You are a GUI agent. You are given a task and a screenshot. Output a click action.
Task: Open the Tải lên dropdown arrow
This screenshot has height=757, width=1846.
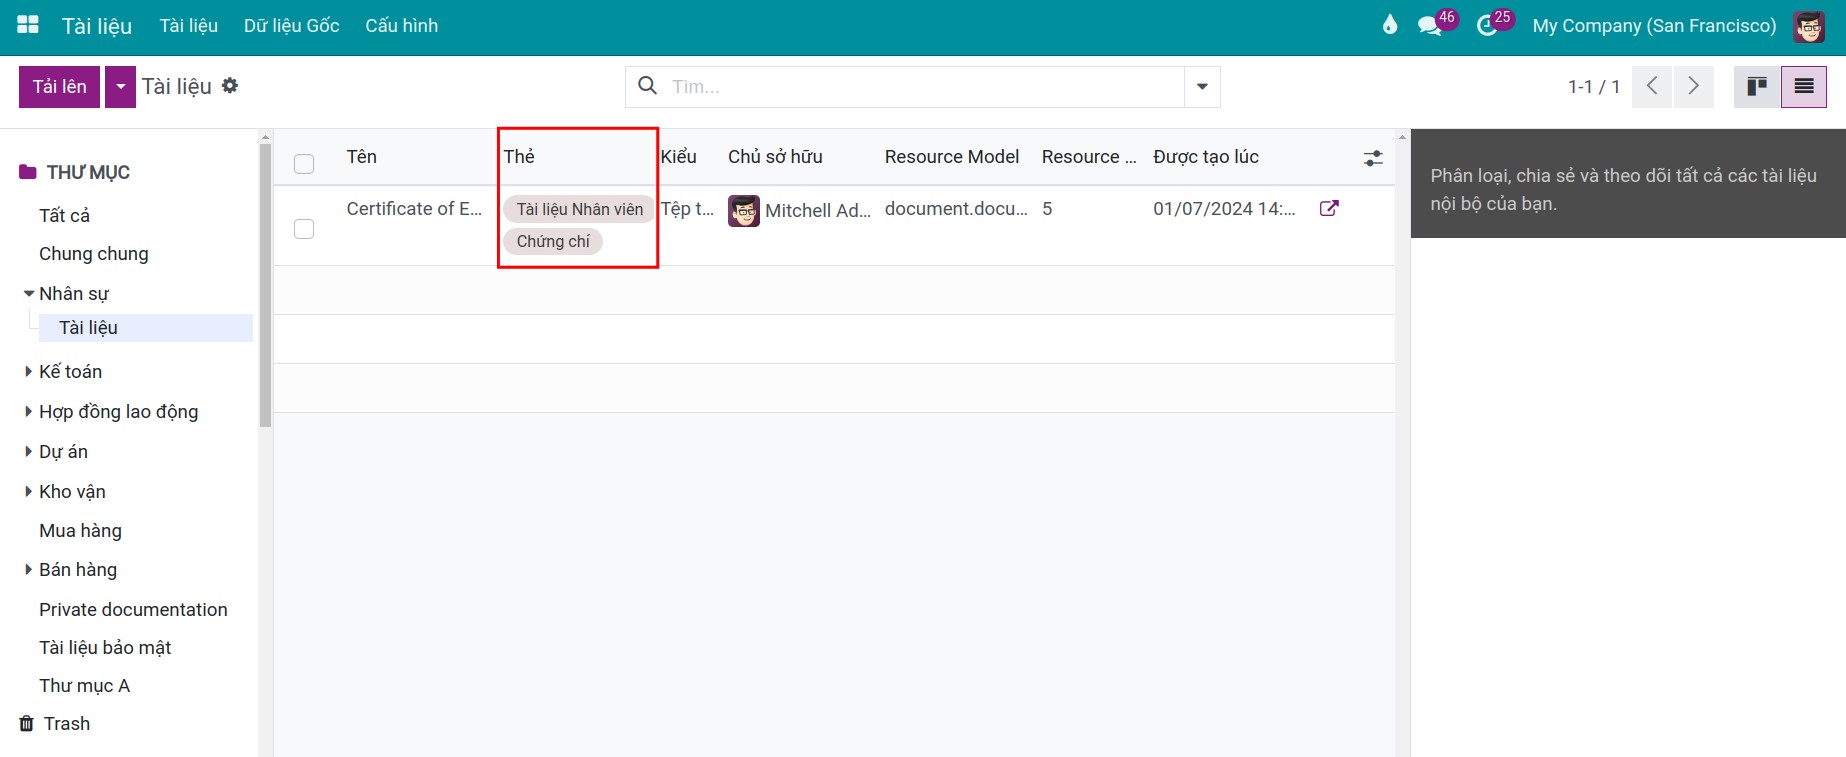point(120,87)
